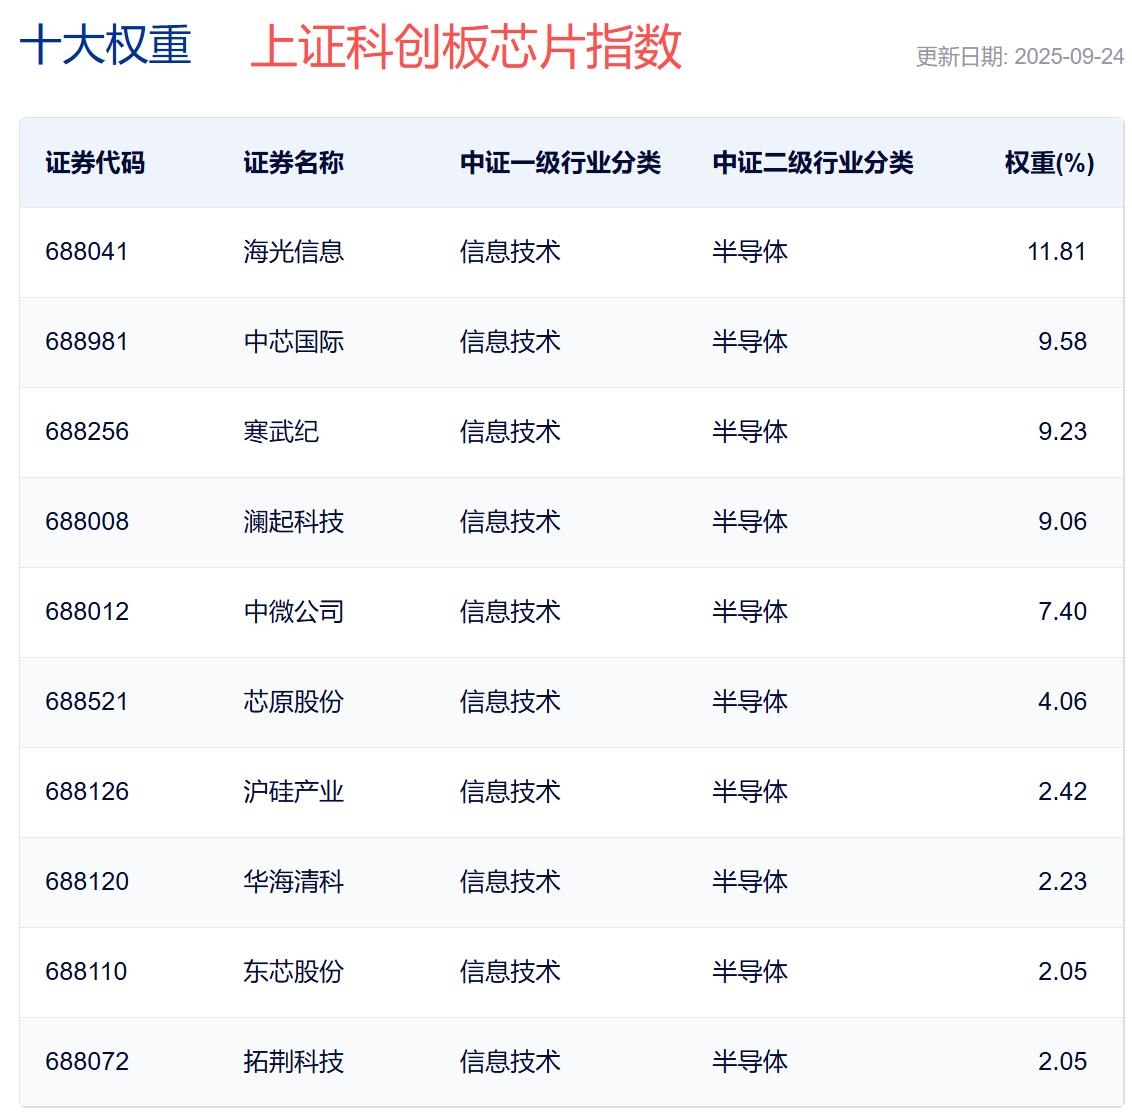Select security code 688981
This screenshot has height=1114, width=1132.
pos(87,342)
